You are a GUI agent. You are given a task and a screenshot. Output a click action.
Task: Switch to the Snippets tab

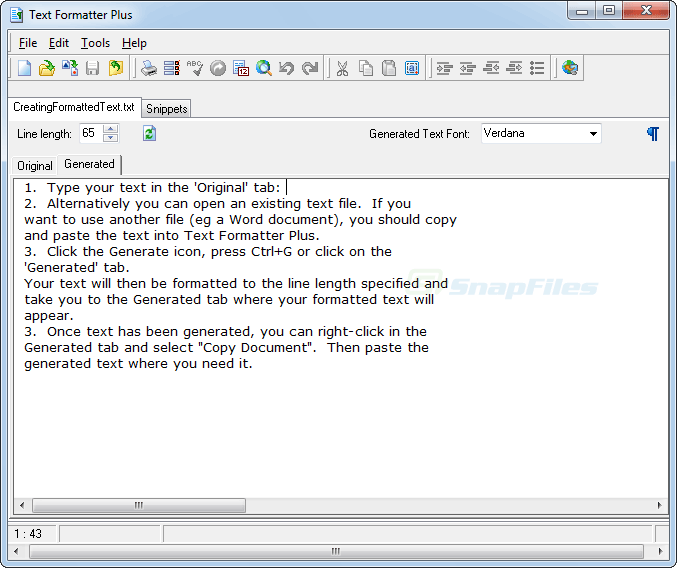tap(167, 109)
